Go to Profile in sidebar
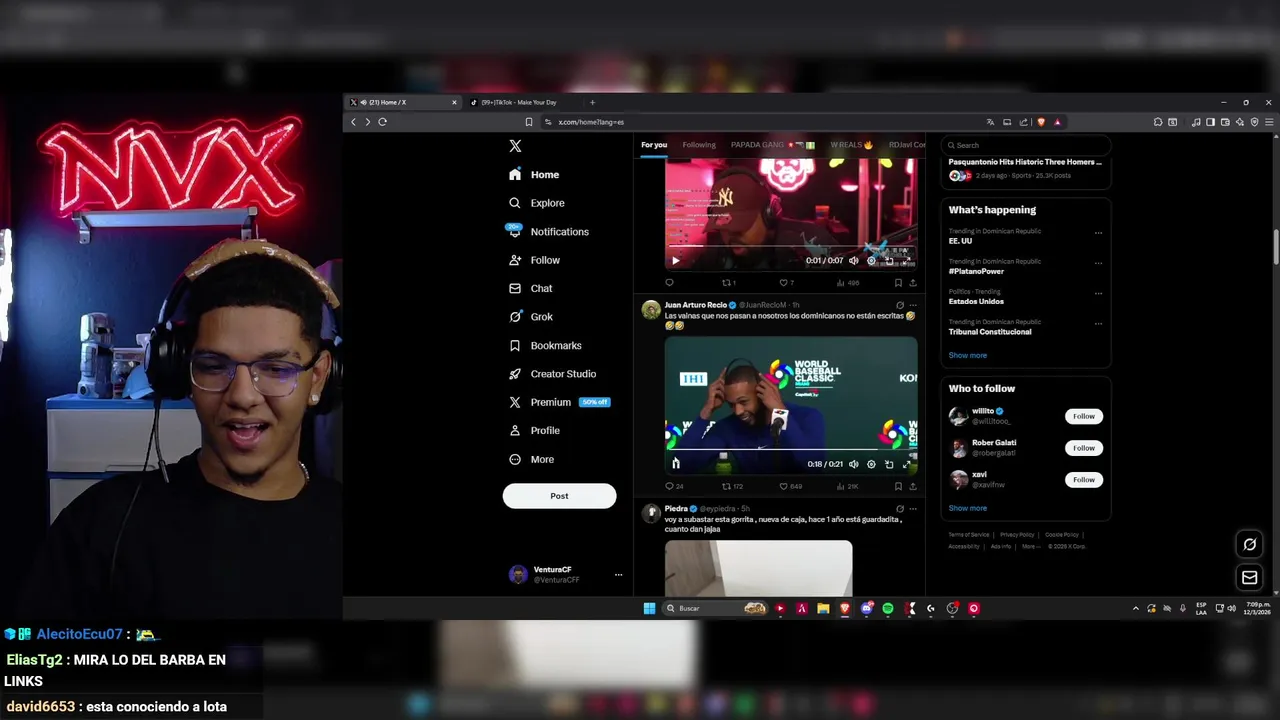This screenshot has height=720, width=1280. click(534, 430)
